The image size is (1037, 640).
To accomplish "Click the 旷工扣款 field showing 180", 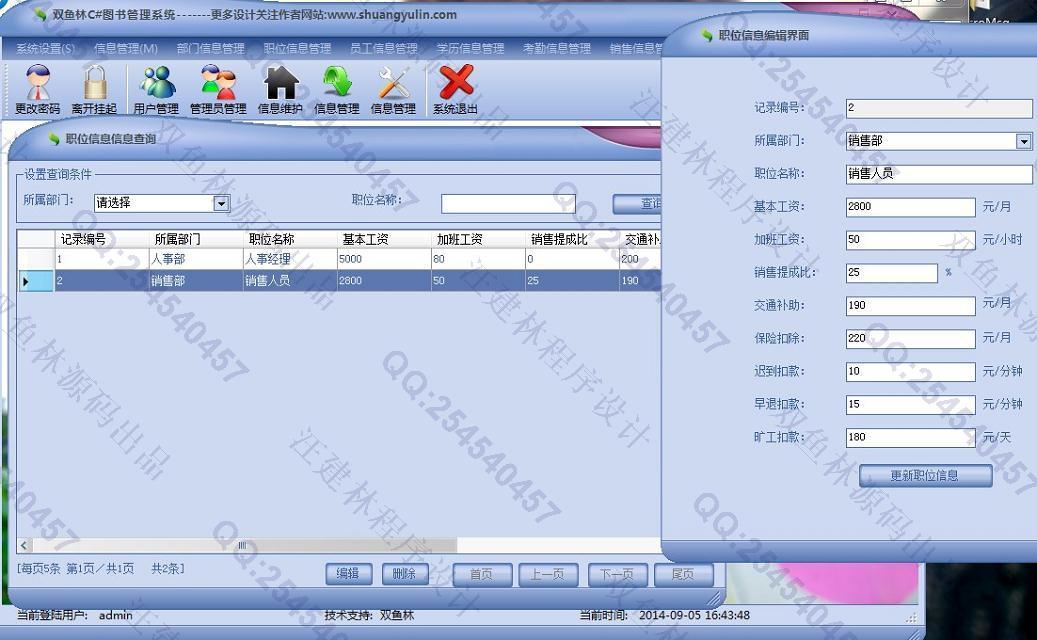I will pyautogui.click(x=911, y=437).
